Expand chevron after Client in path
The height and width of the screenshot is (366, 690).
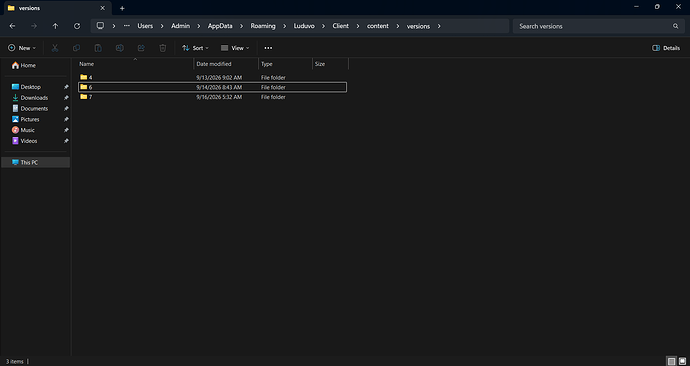tap(358, 26)
